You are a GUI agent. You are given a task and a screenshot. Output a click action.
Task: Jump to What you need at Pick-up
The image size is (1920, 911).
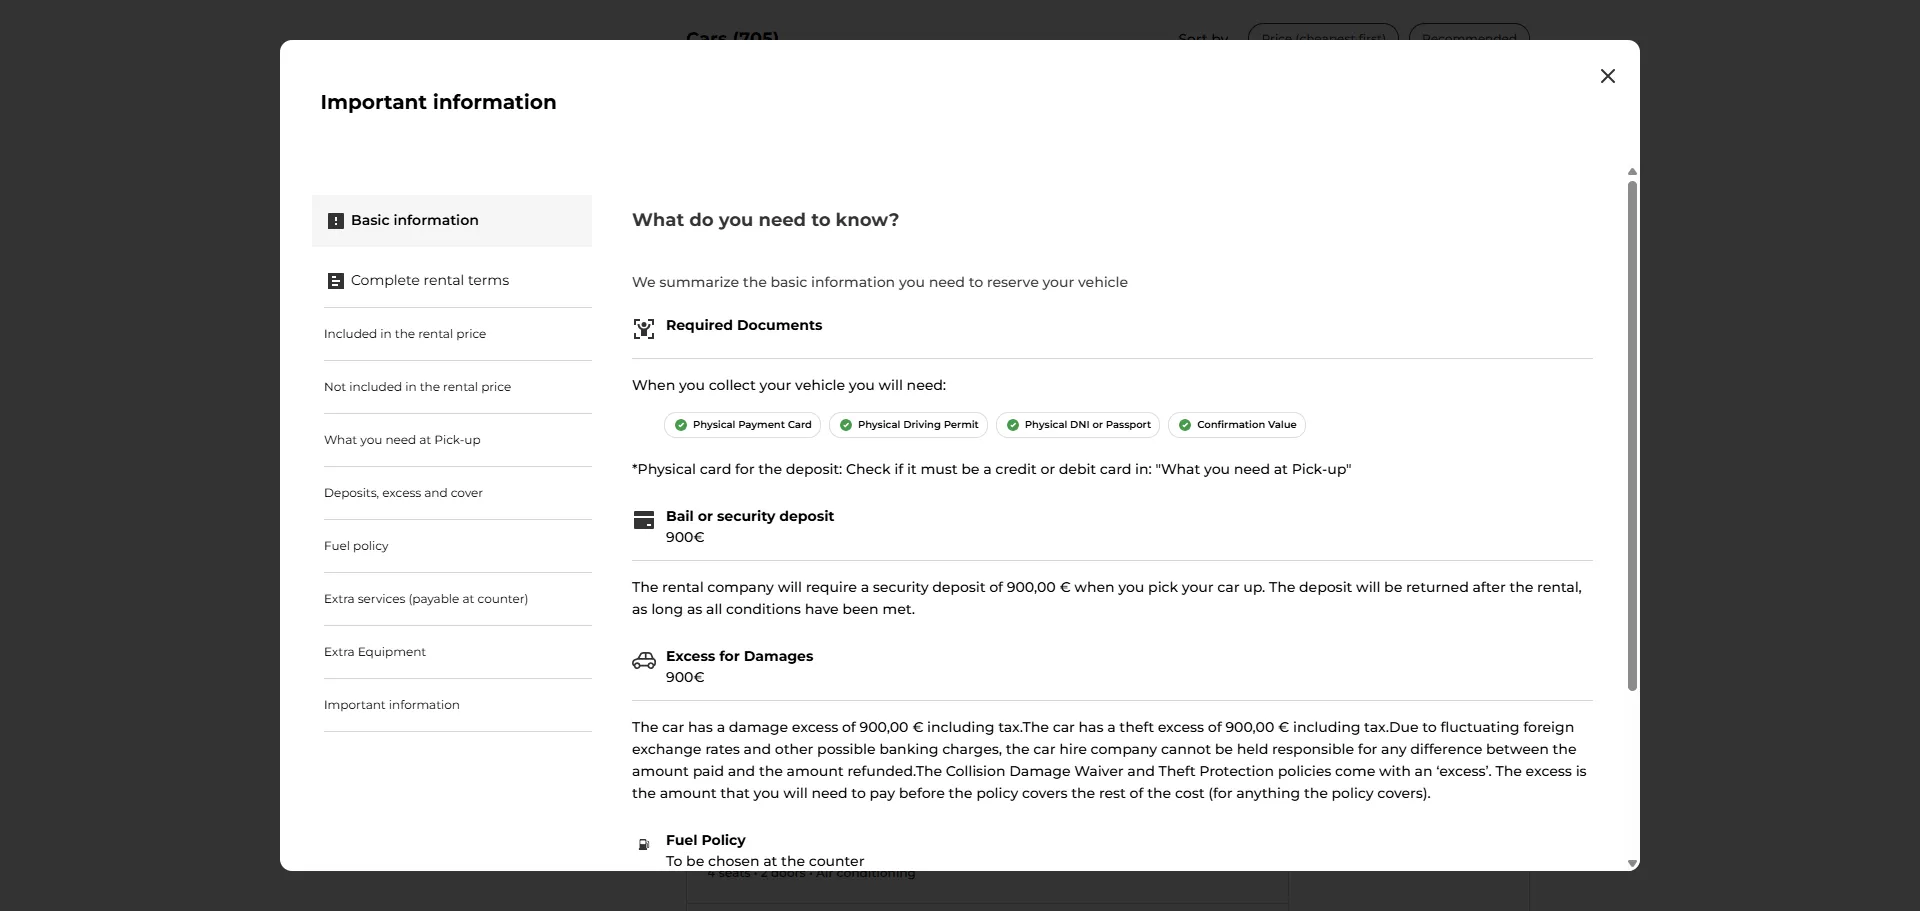point(402,440)
